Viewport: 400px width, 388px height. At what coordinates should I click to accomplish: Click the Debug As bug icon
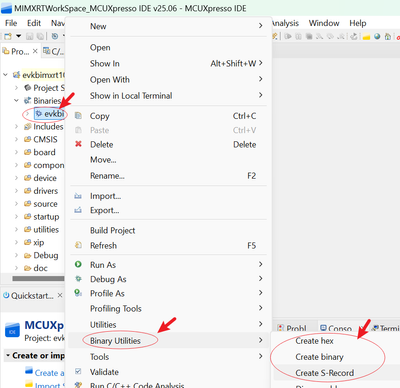click(78, 279)
